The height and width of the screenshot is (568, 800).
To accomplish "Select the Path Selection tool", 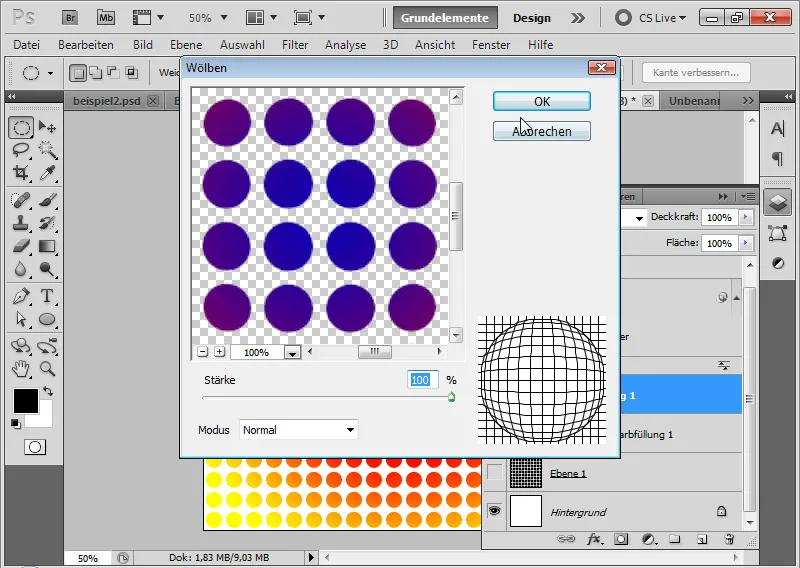I will (20, 319).
